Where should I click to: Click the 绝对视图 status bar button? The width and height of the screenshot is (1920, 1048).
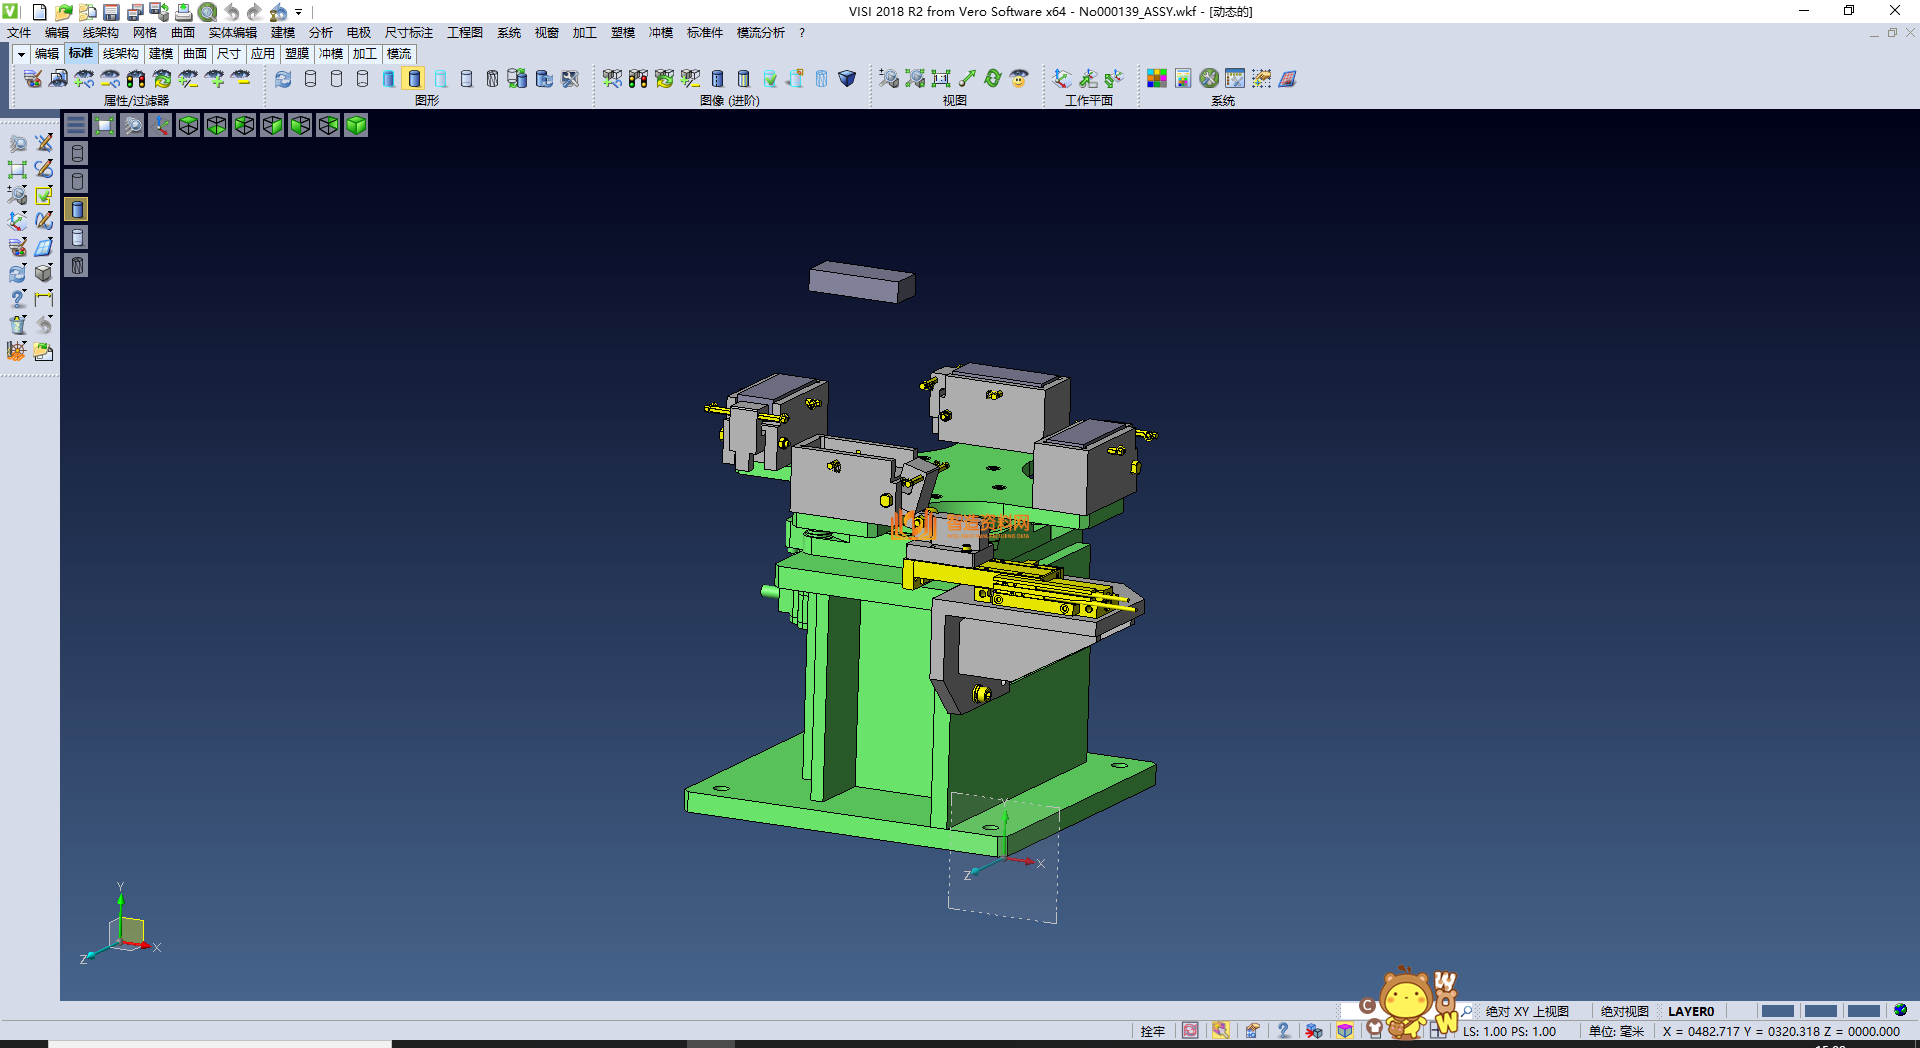1624,1011
